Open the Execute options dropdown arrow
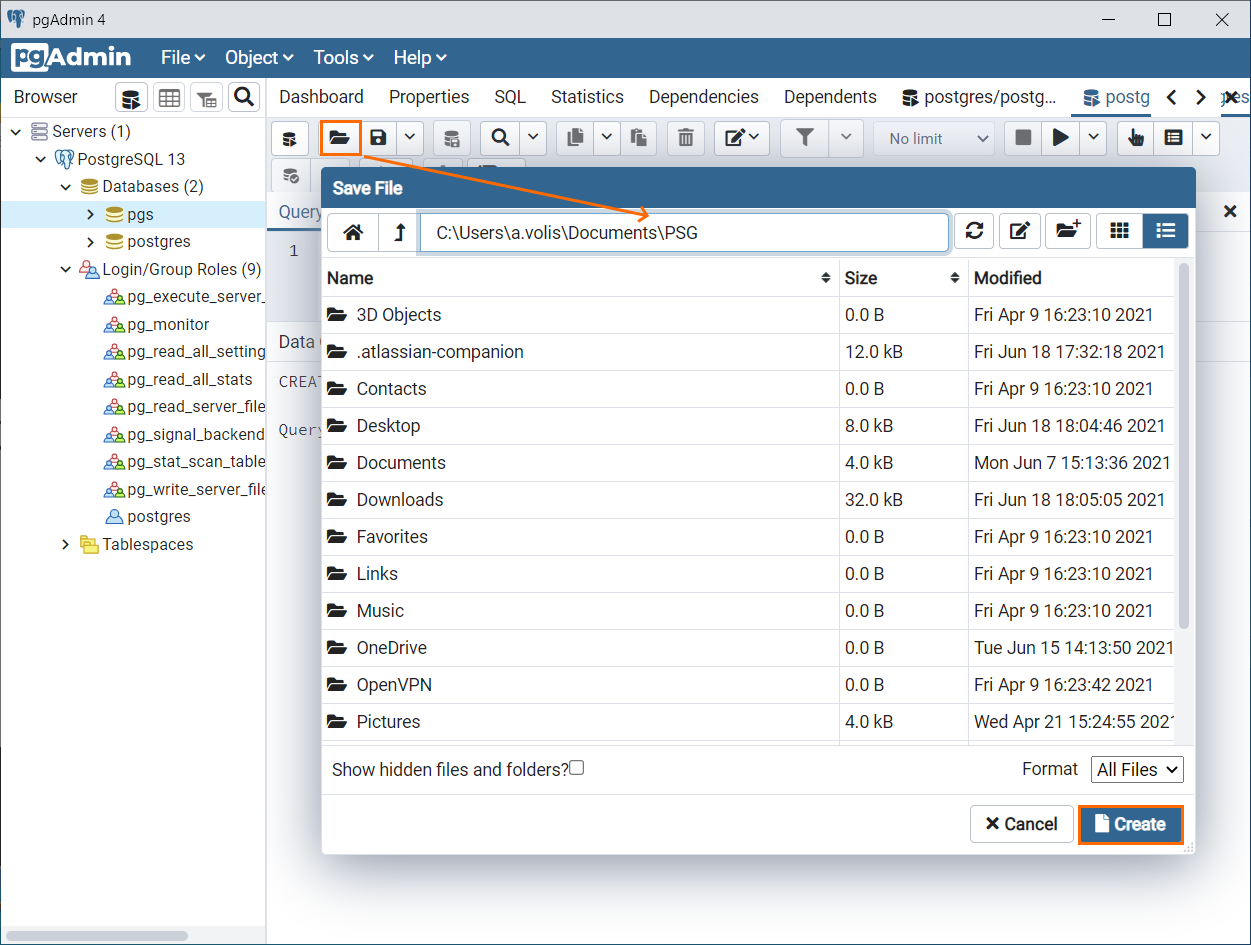 (1093, 138)
